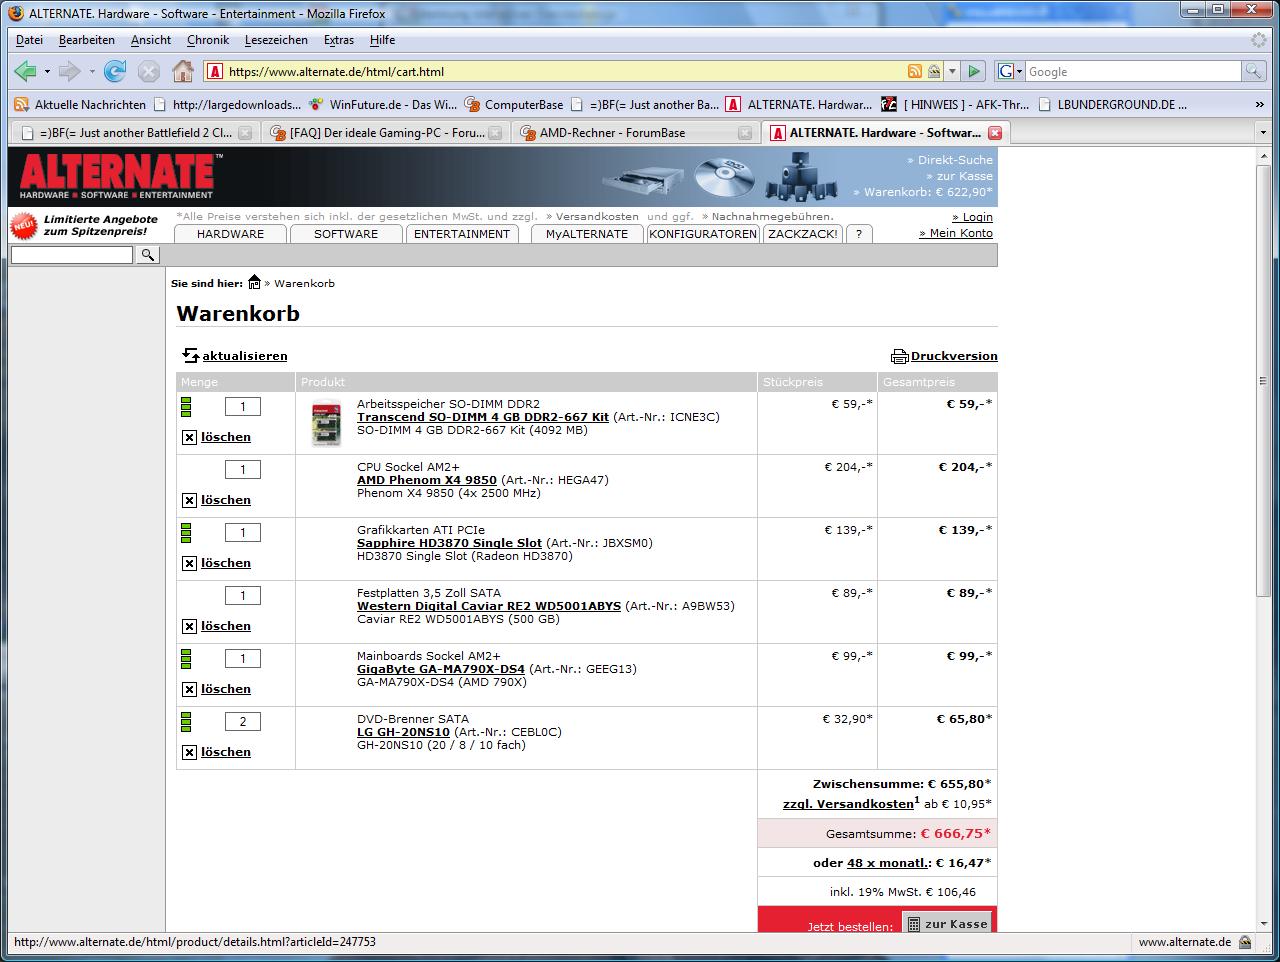
Task: Open the Extras menu
Action: click(x=339, y=40)
